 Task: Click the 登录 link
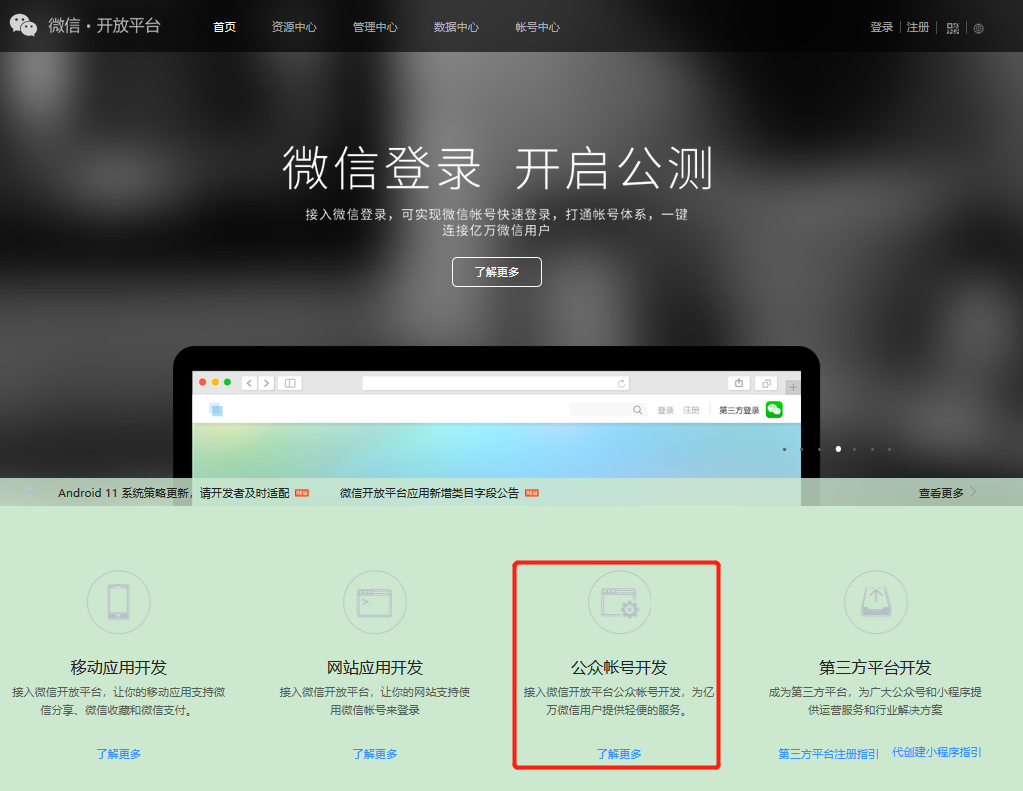tap(881, 27)
